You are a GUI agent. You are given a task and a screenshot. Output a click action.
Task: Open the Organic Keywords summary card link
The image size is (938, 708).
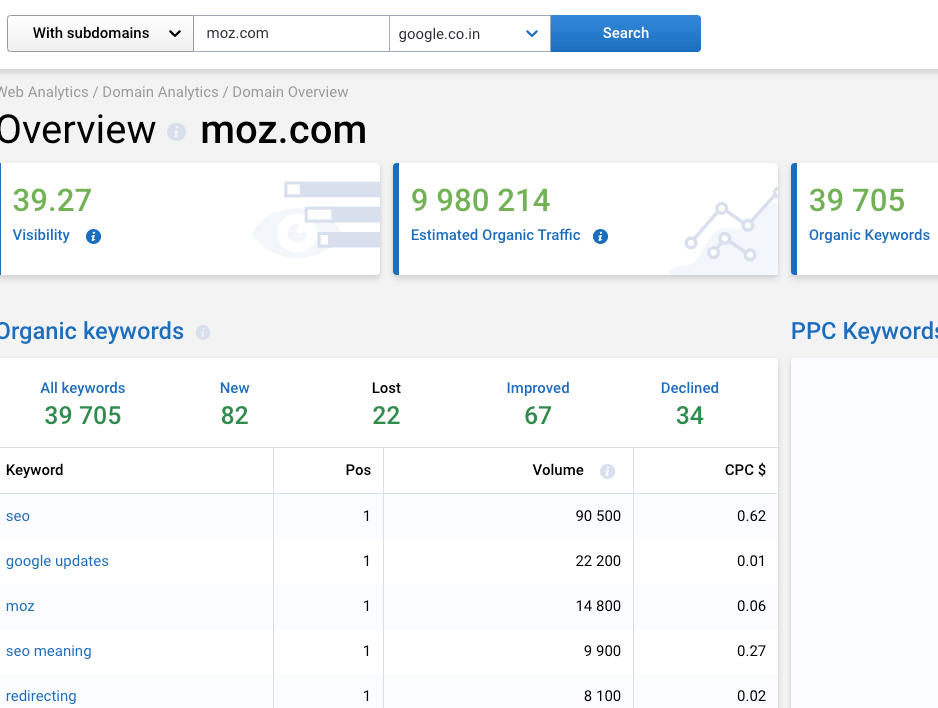coord(868,235)
